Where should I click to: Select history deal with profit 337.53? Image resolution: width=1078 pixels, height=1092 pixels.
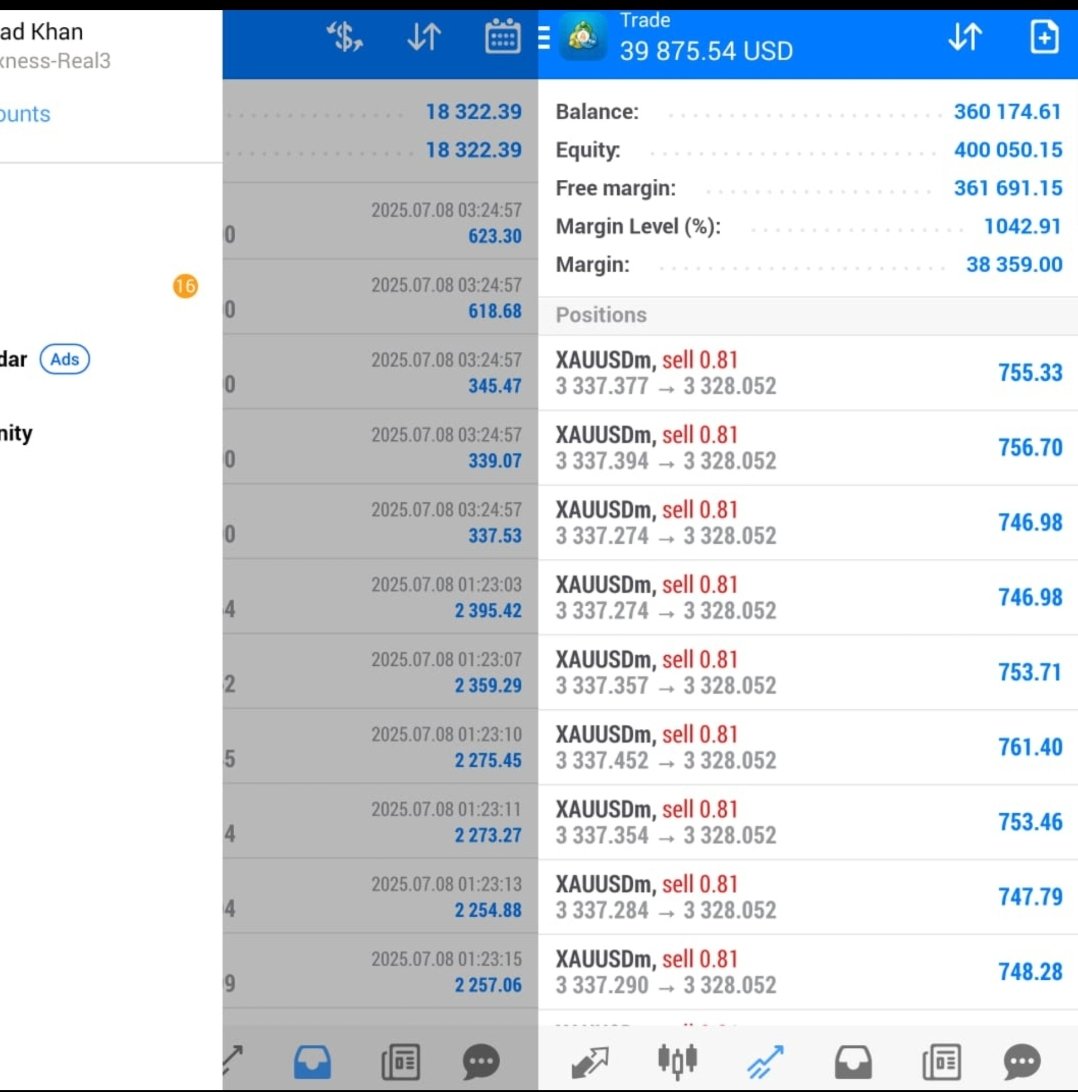(380, 522)
